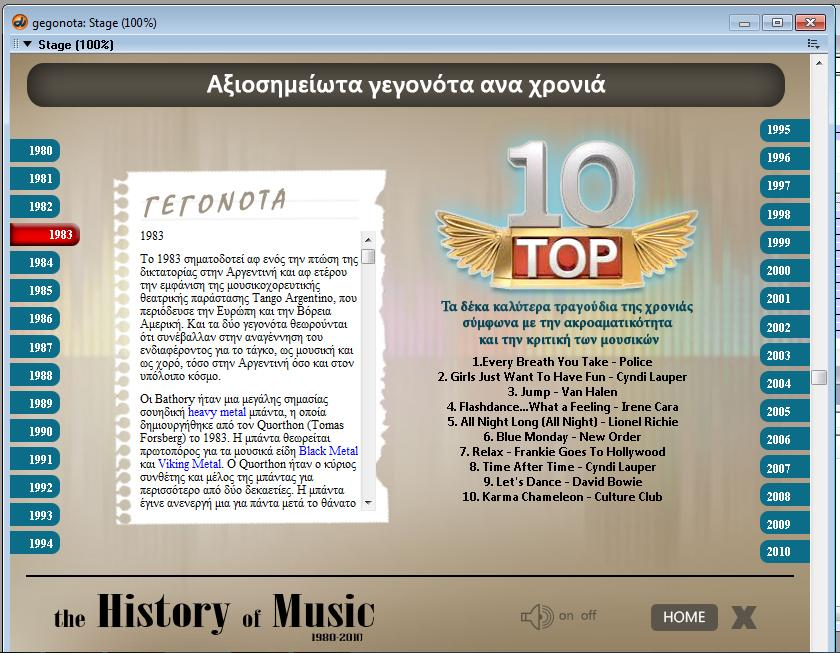The width and height of the screenshot is (840, 653).
Task: Select the 2007 year tab
Action: 784,468
